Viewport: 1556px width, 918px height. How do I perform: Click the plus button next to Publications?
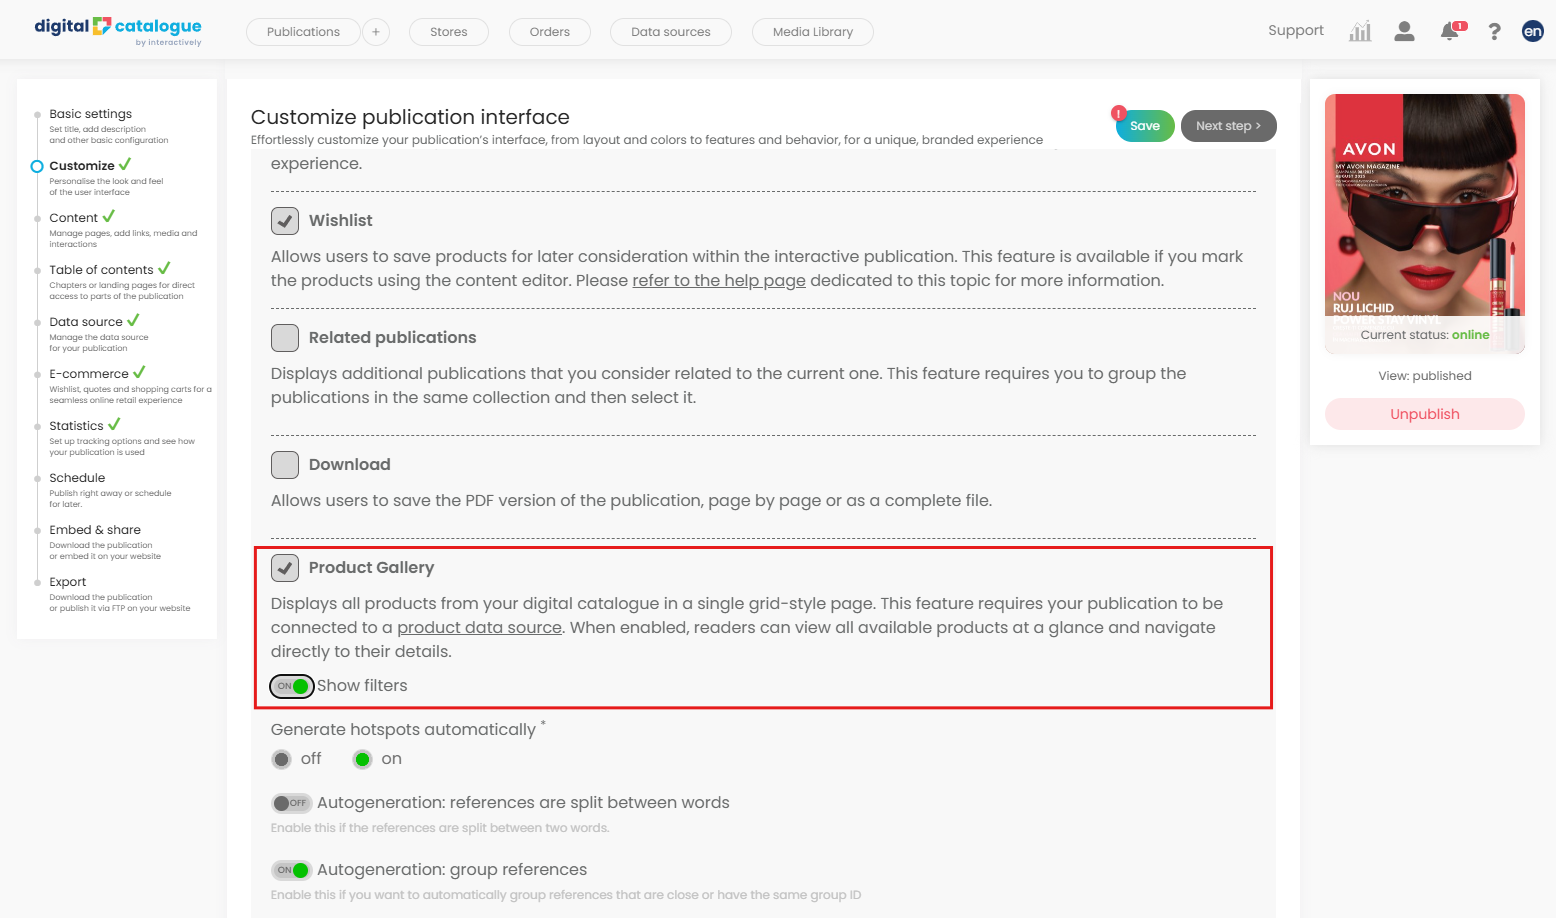click(x=376, y=32)
